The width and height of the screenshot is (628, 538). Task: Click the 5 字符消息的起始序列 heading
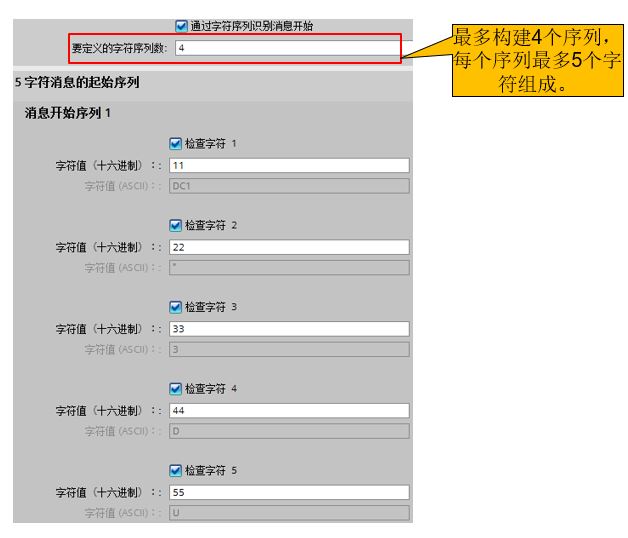(x=76, y=83)
